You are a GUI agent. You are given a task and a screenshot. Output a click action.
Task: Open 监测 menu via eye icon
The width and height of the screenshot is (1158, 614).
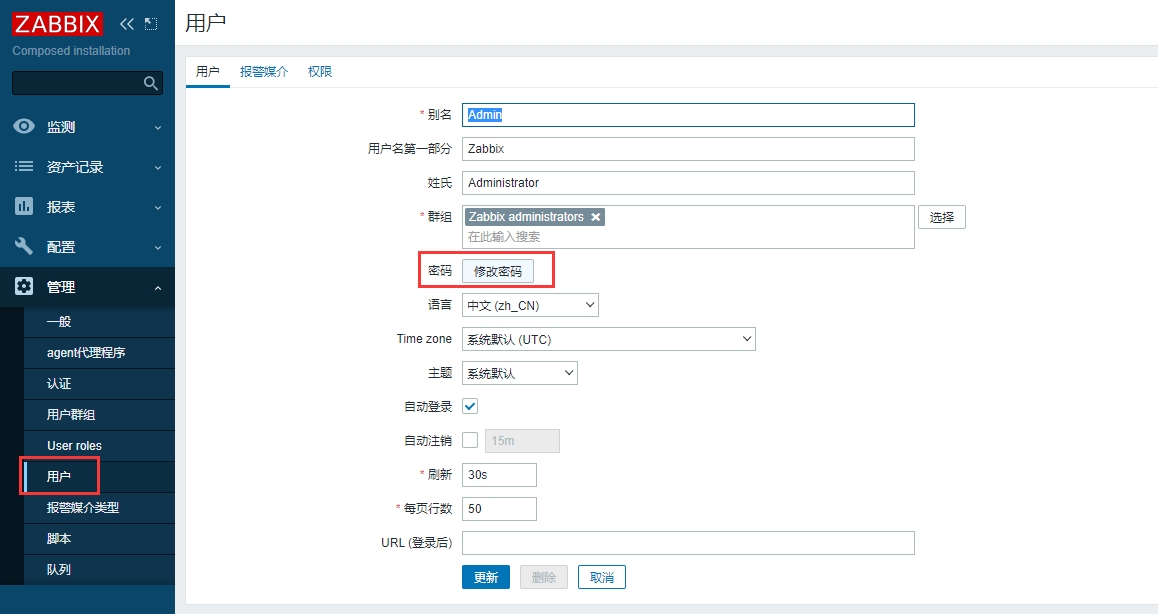point(24,127)
